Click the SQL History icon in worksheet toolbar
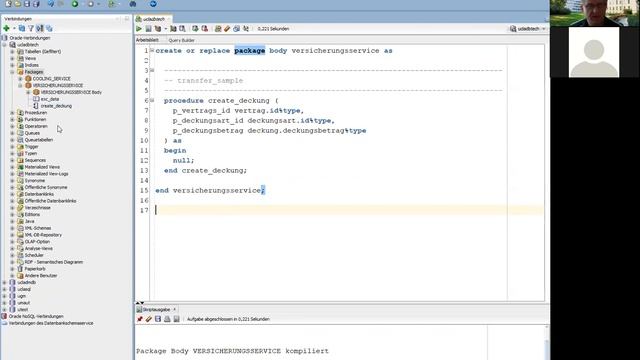The width and height of the screenshot is (640, 360). point(236,29)
